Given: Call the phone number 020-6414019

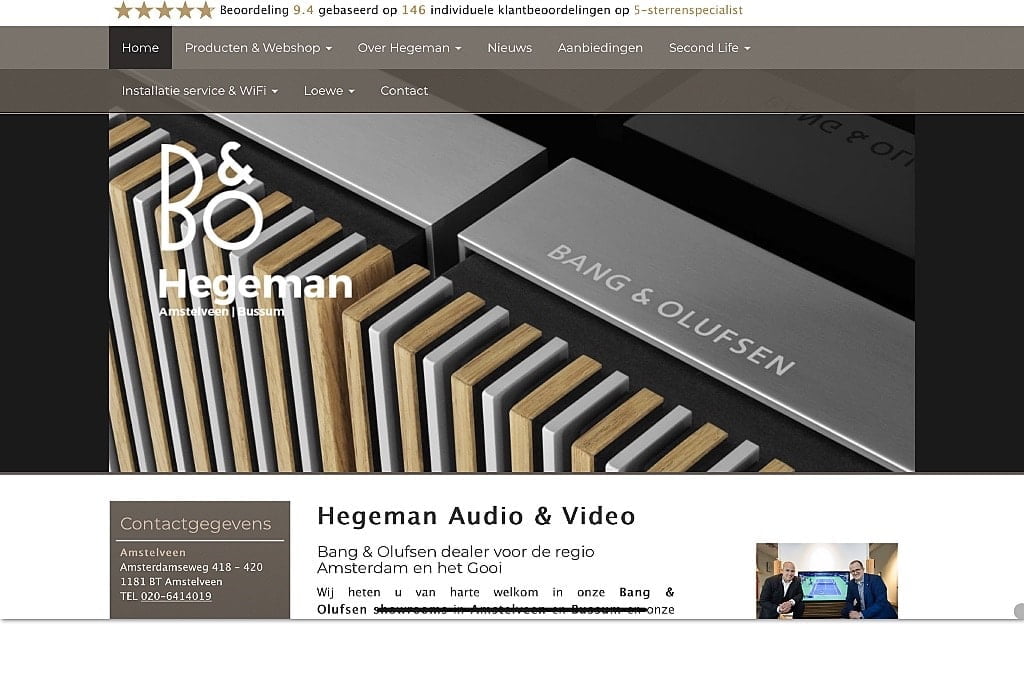Looking at the screenshot, I should [x=176, y=596].
